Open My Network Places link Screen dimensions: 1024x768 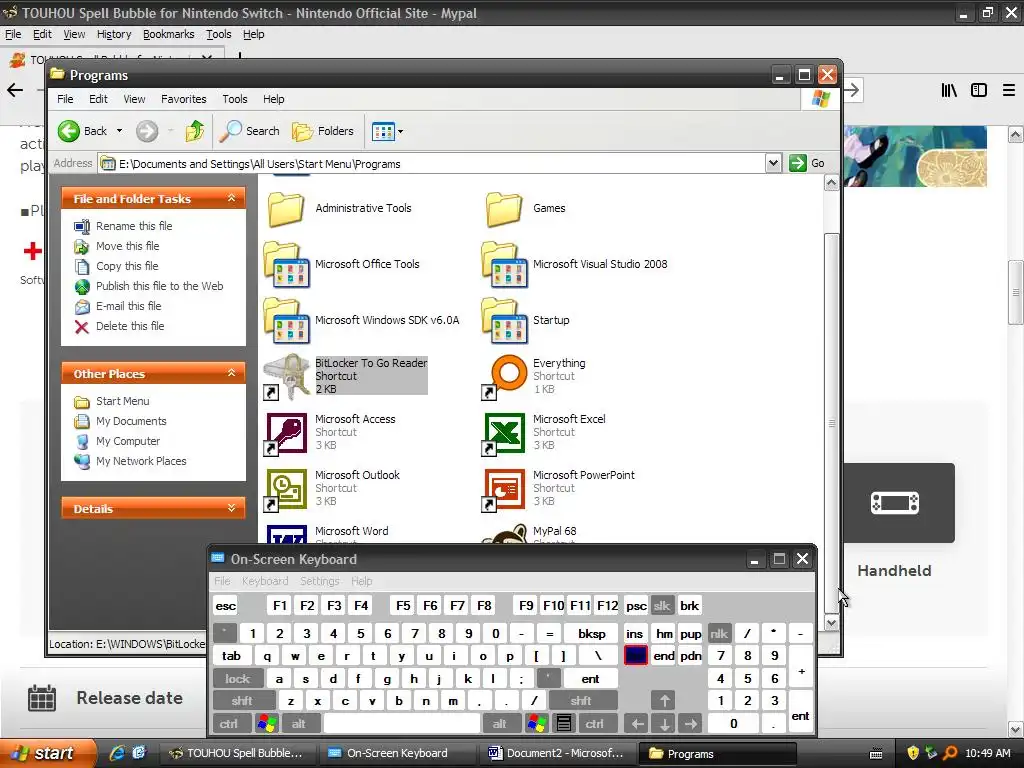[141, 461]
